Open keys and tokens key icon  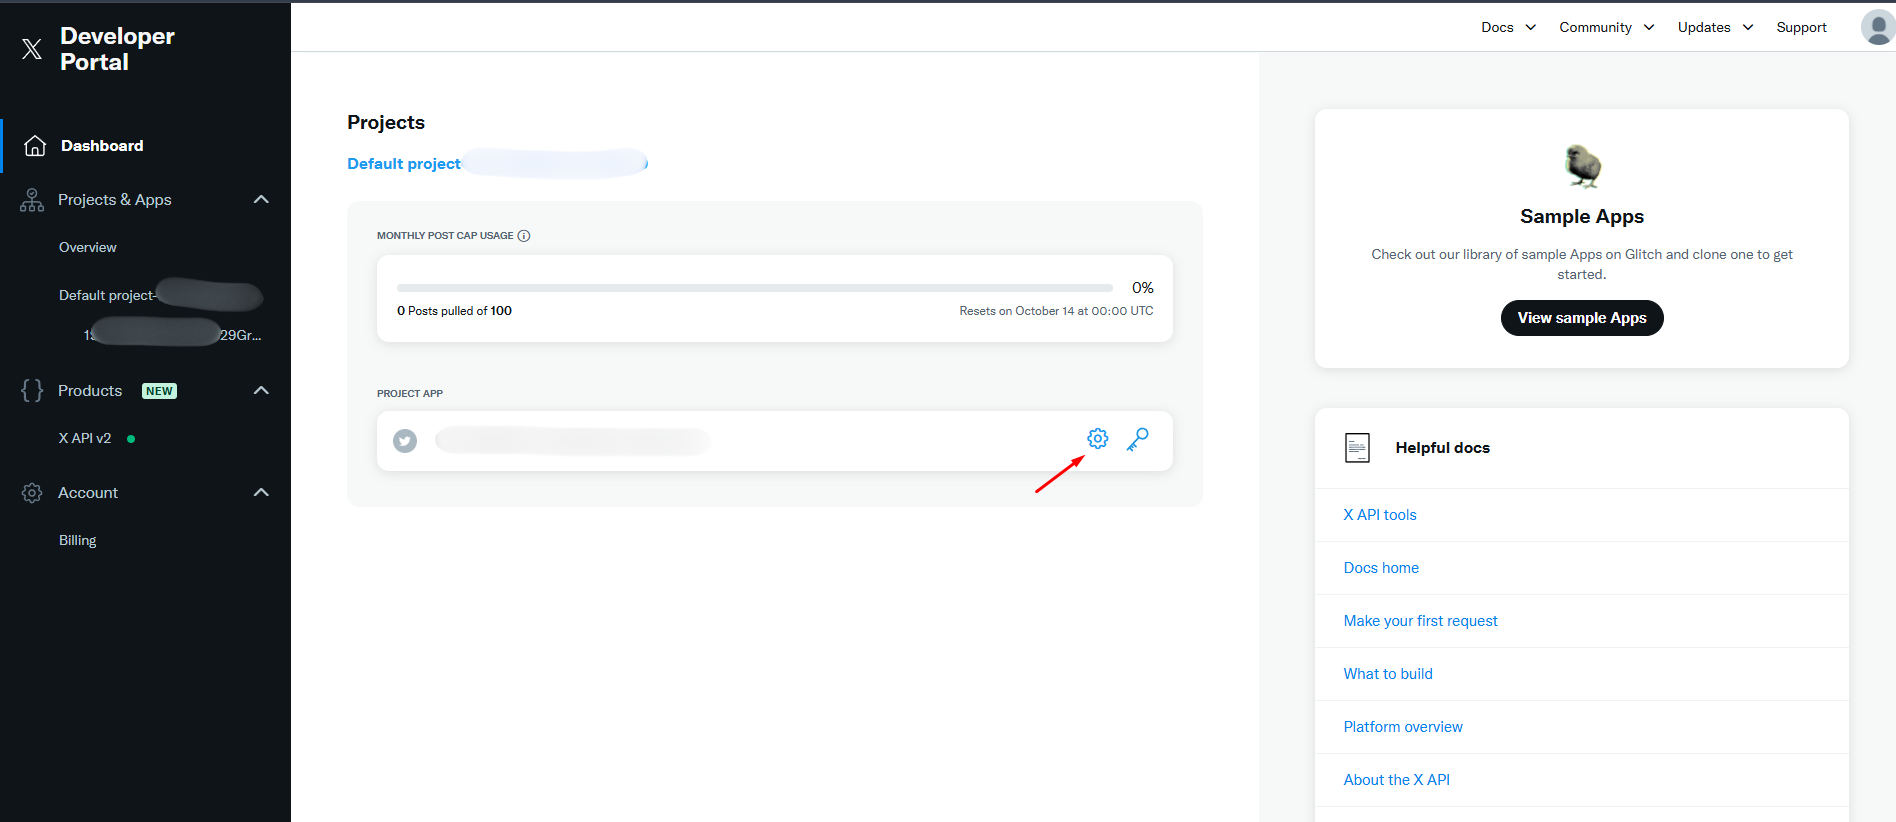(1137, 439)
